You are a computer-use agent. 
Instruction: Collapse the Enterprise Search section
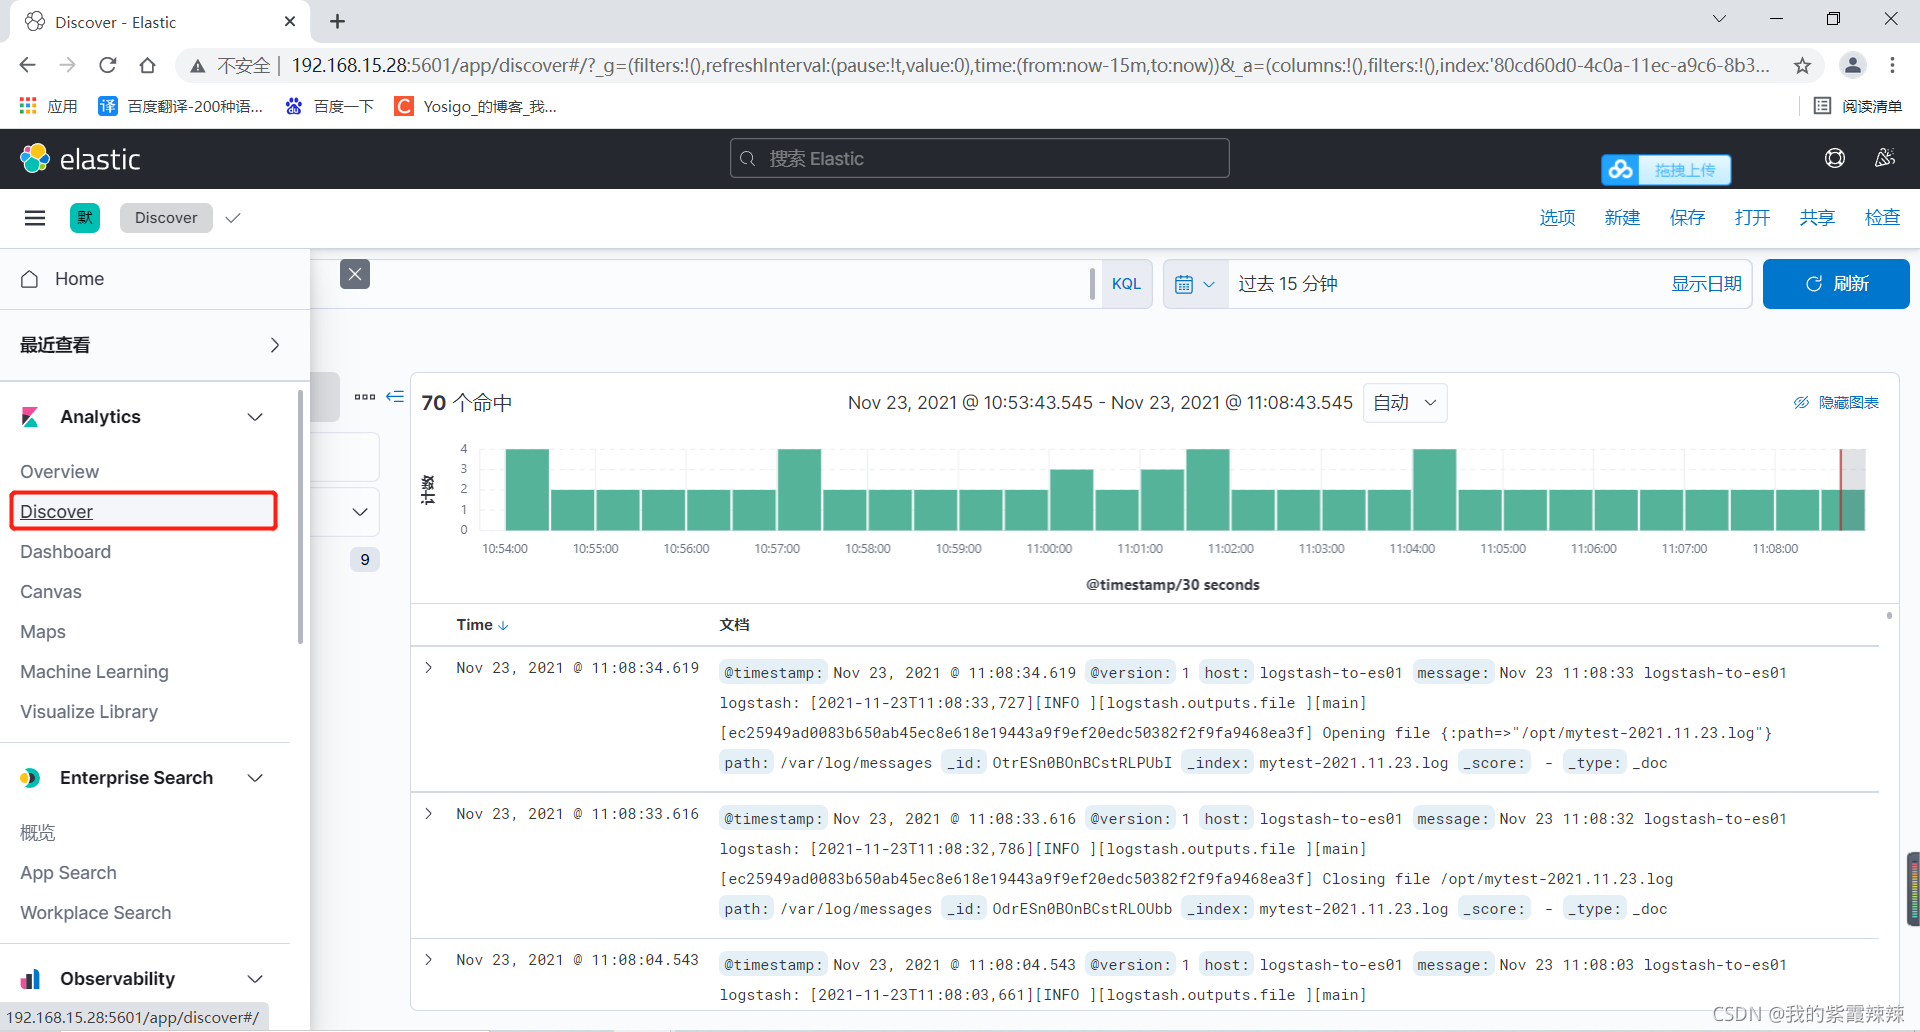(255, 778)
